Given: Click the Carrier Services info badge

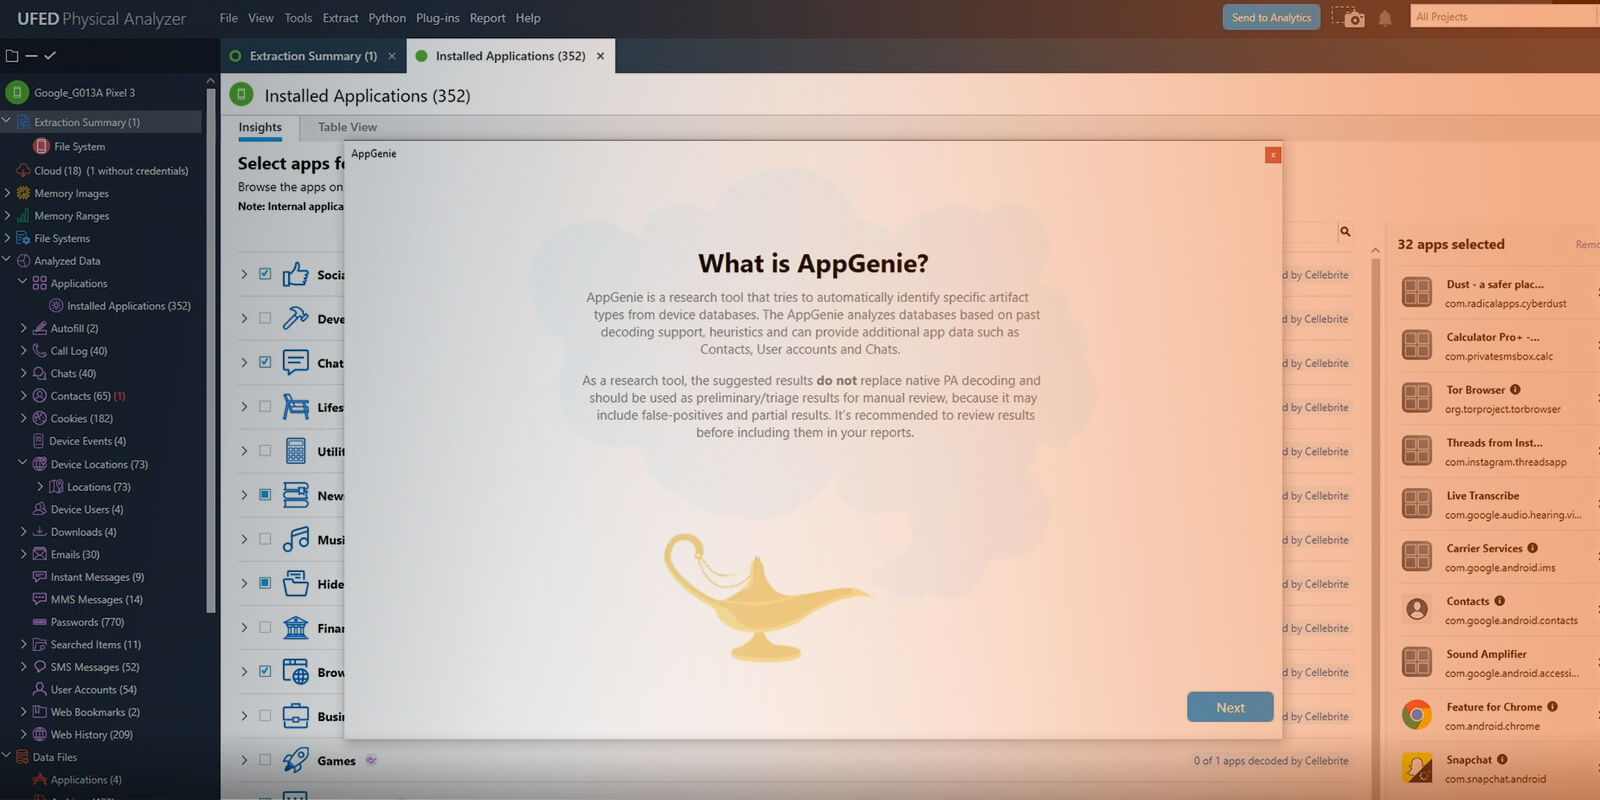Looking at the screenshot, I should point(1533,548).
